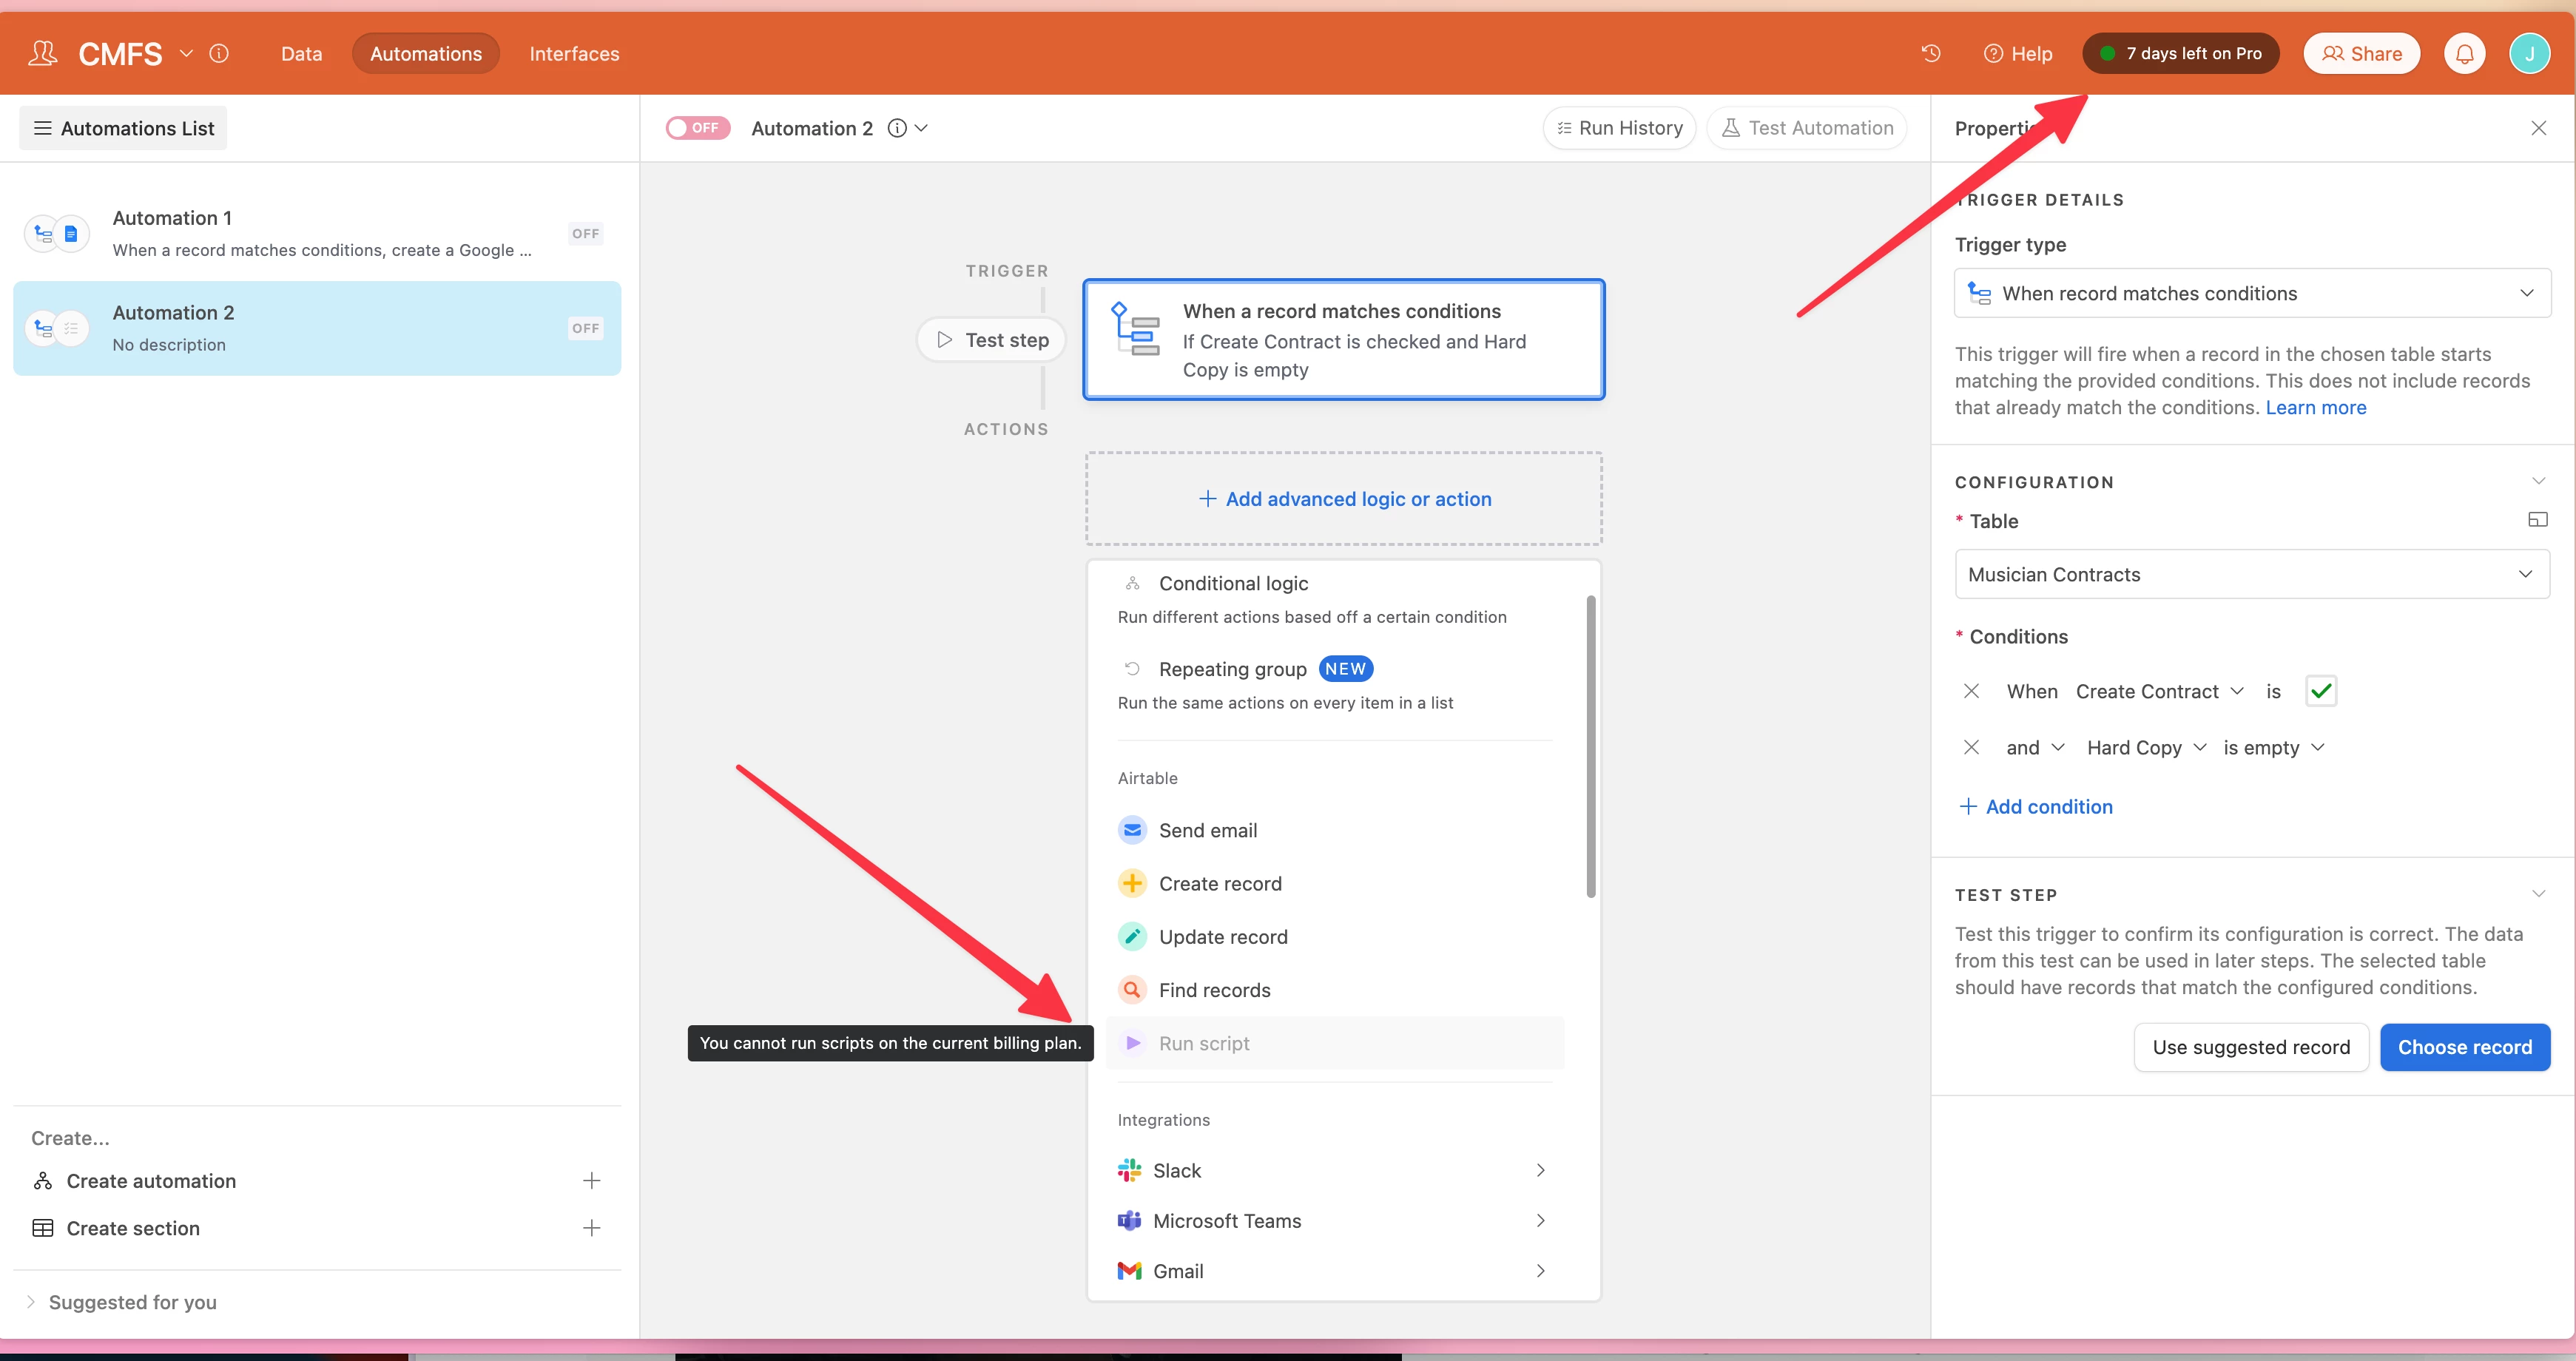Toggle Automation 1 OFF badge in list
The height and width of the screenshot is (1361, 2576).
click(585, 234)
